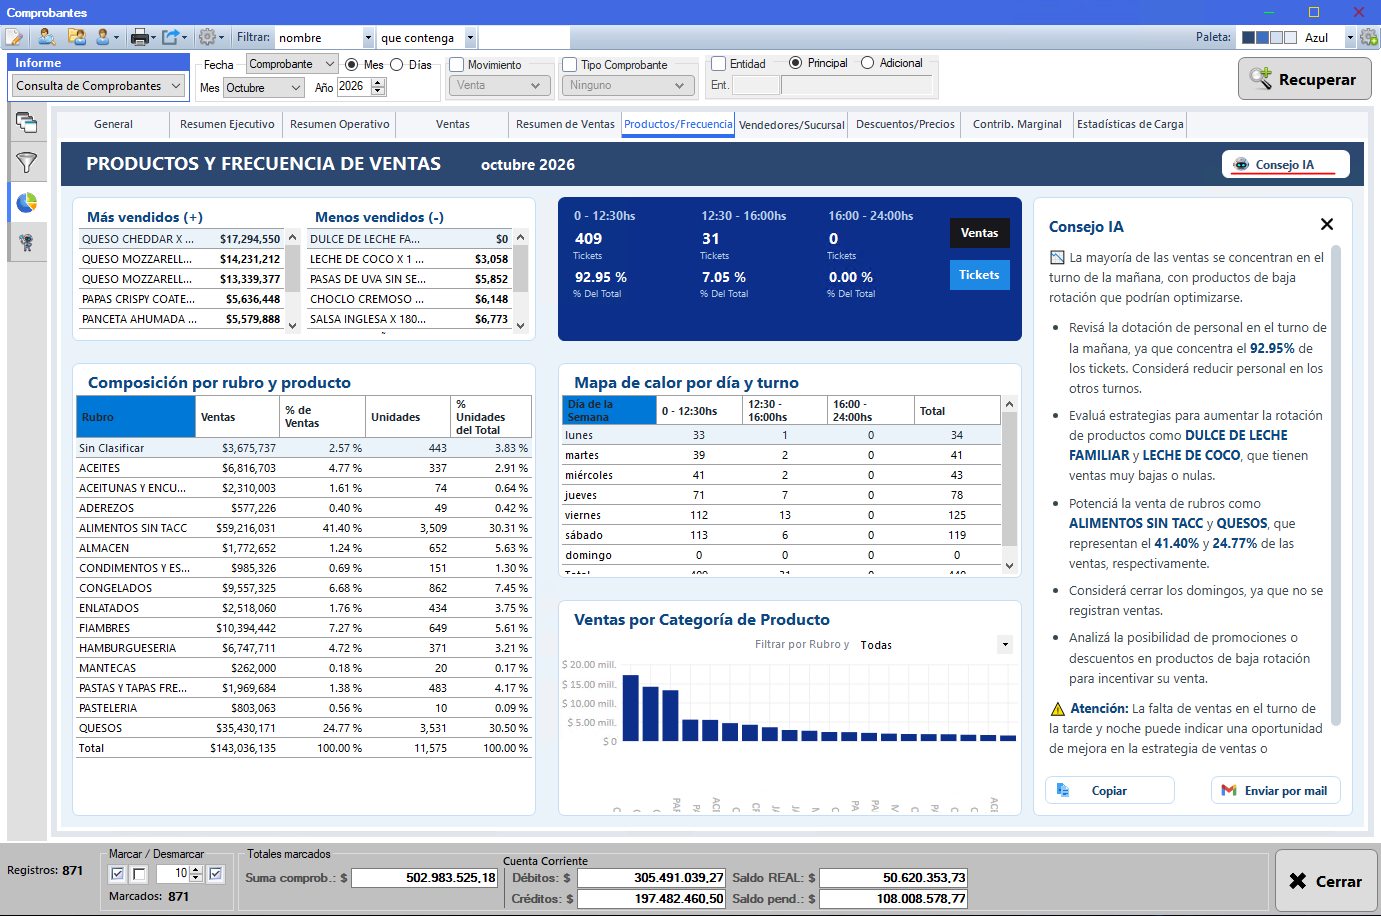
Task: Click the uncheck-all icon in Marcar / Desmarcar
Action: click(x=139, y=874)
